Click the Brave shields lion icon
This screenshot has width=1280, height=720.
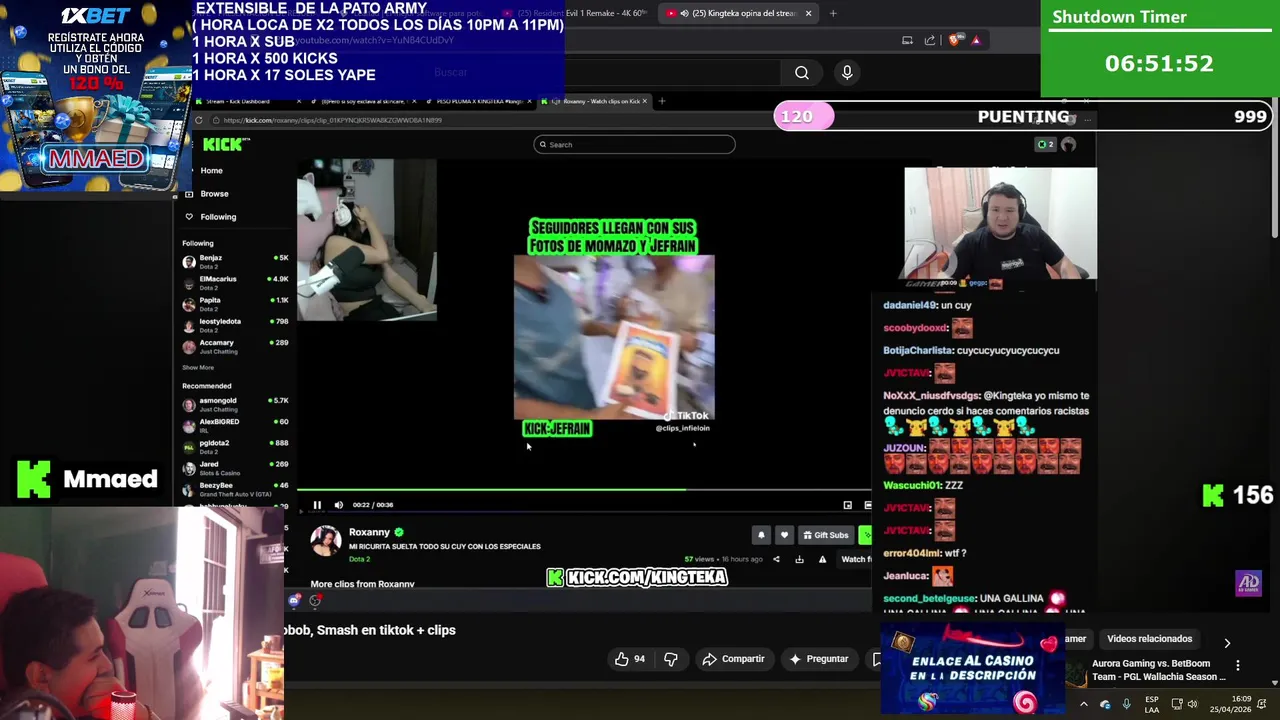point(955,40)
